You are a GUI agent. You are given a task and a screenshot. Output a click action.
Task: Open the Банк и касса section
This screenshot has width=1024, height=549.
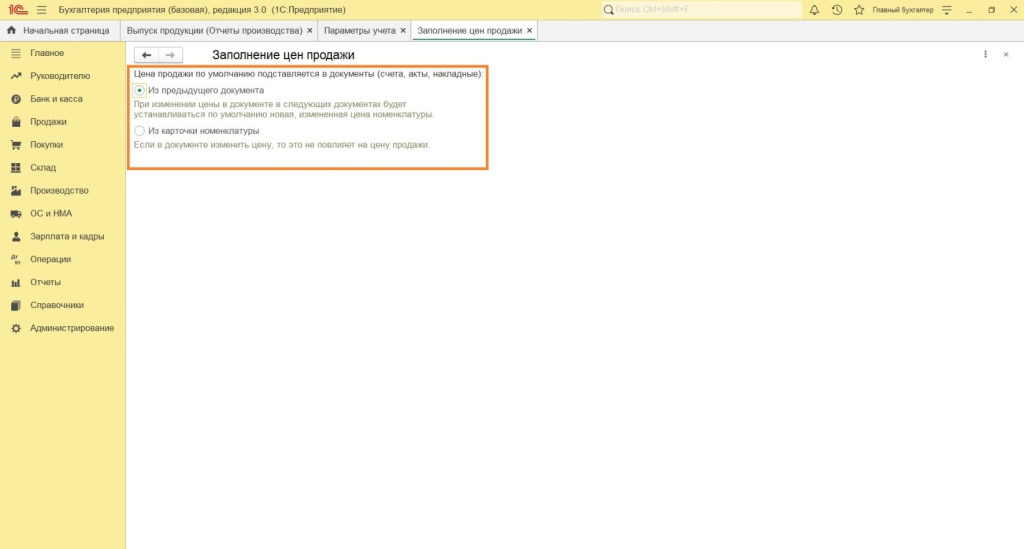[x=56, y=99]
